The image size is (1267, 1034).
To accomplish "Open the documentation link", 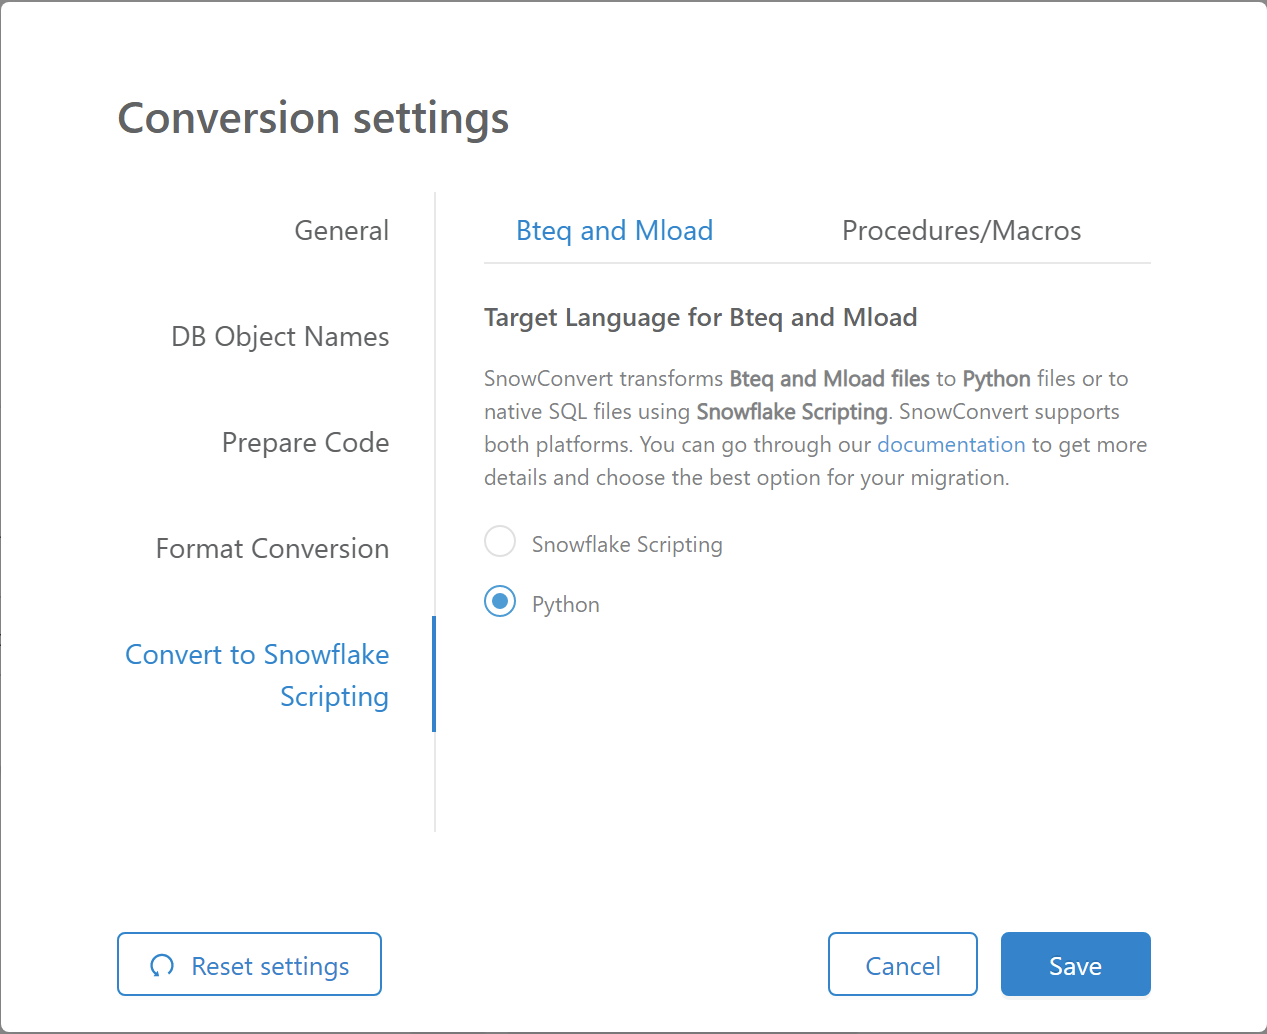I will [951, 445].
